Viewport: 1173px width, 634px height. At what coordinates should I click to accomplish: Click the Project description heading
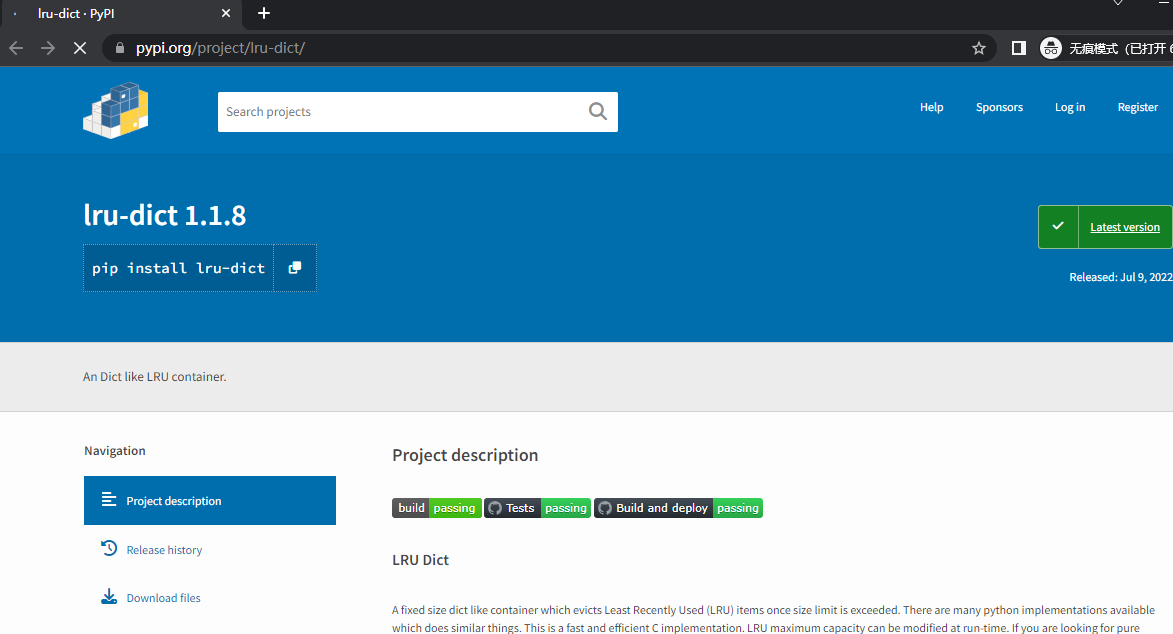point(465,455)
